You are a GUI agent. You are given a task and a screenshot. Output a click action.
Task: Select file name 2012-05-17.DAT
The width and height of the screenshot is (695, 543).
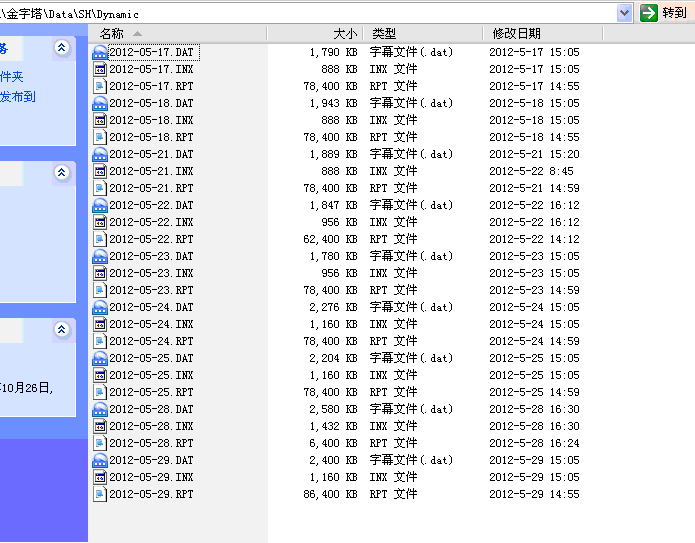coord(152,52)
